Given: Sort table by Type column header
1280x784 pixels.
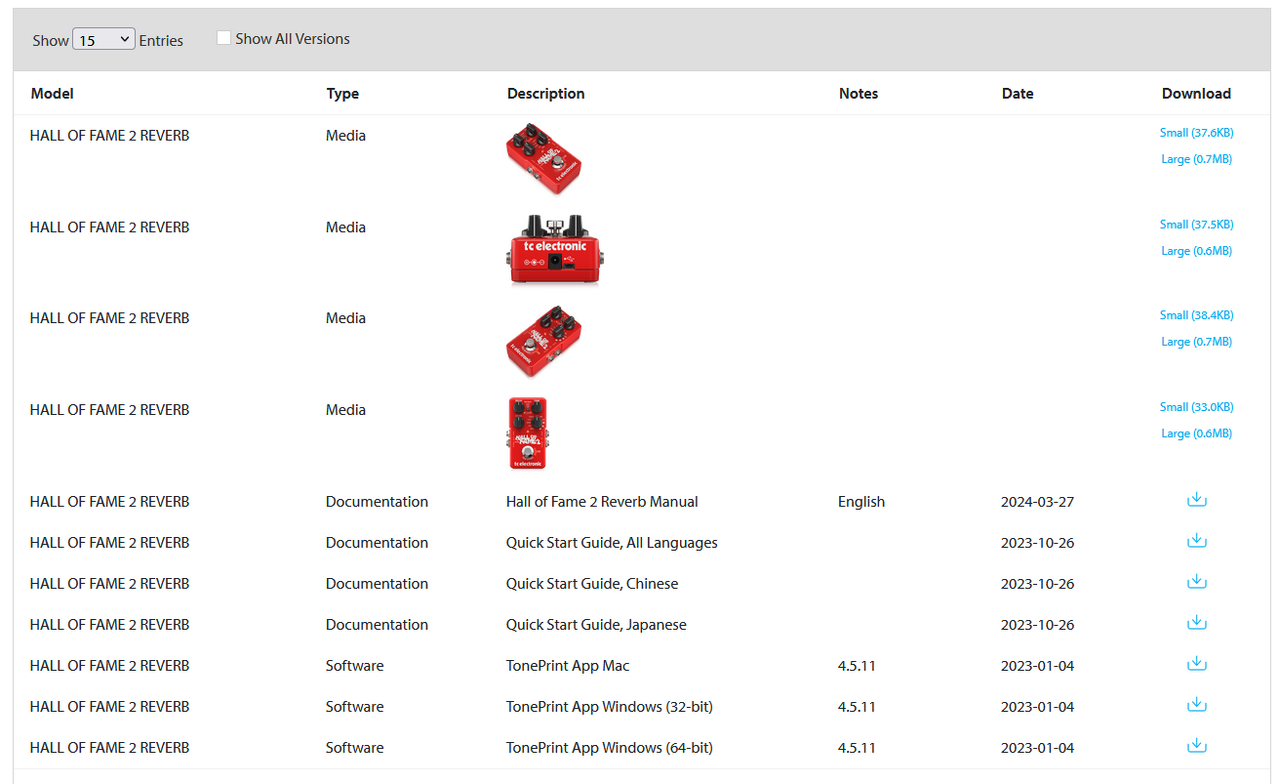Looking at the screenshot, I should (x=342, y=94).
